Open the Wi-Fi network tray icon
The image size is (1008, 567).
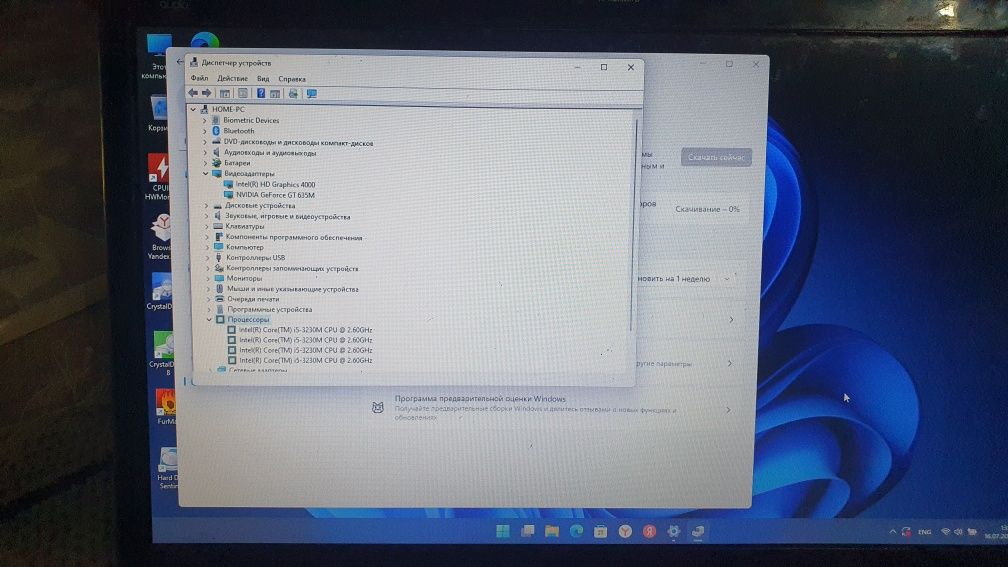point(946,532)
